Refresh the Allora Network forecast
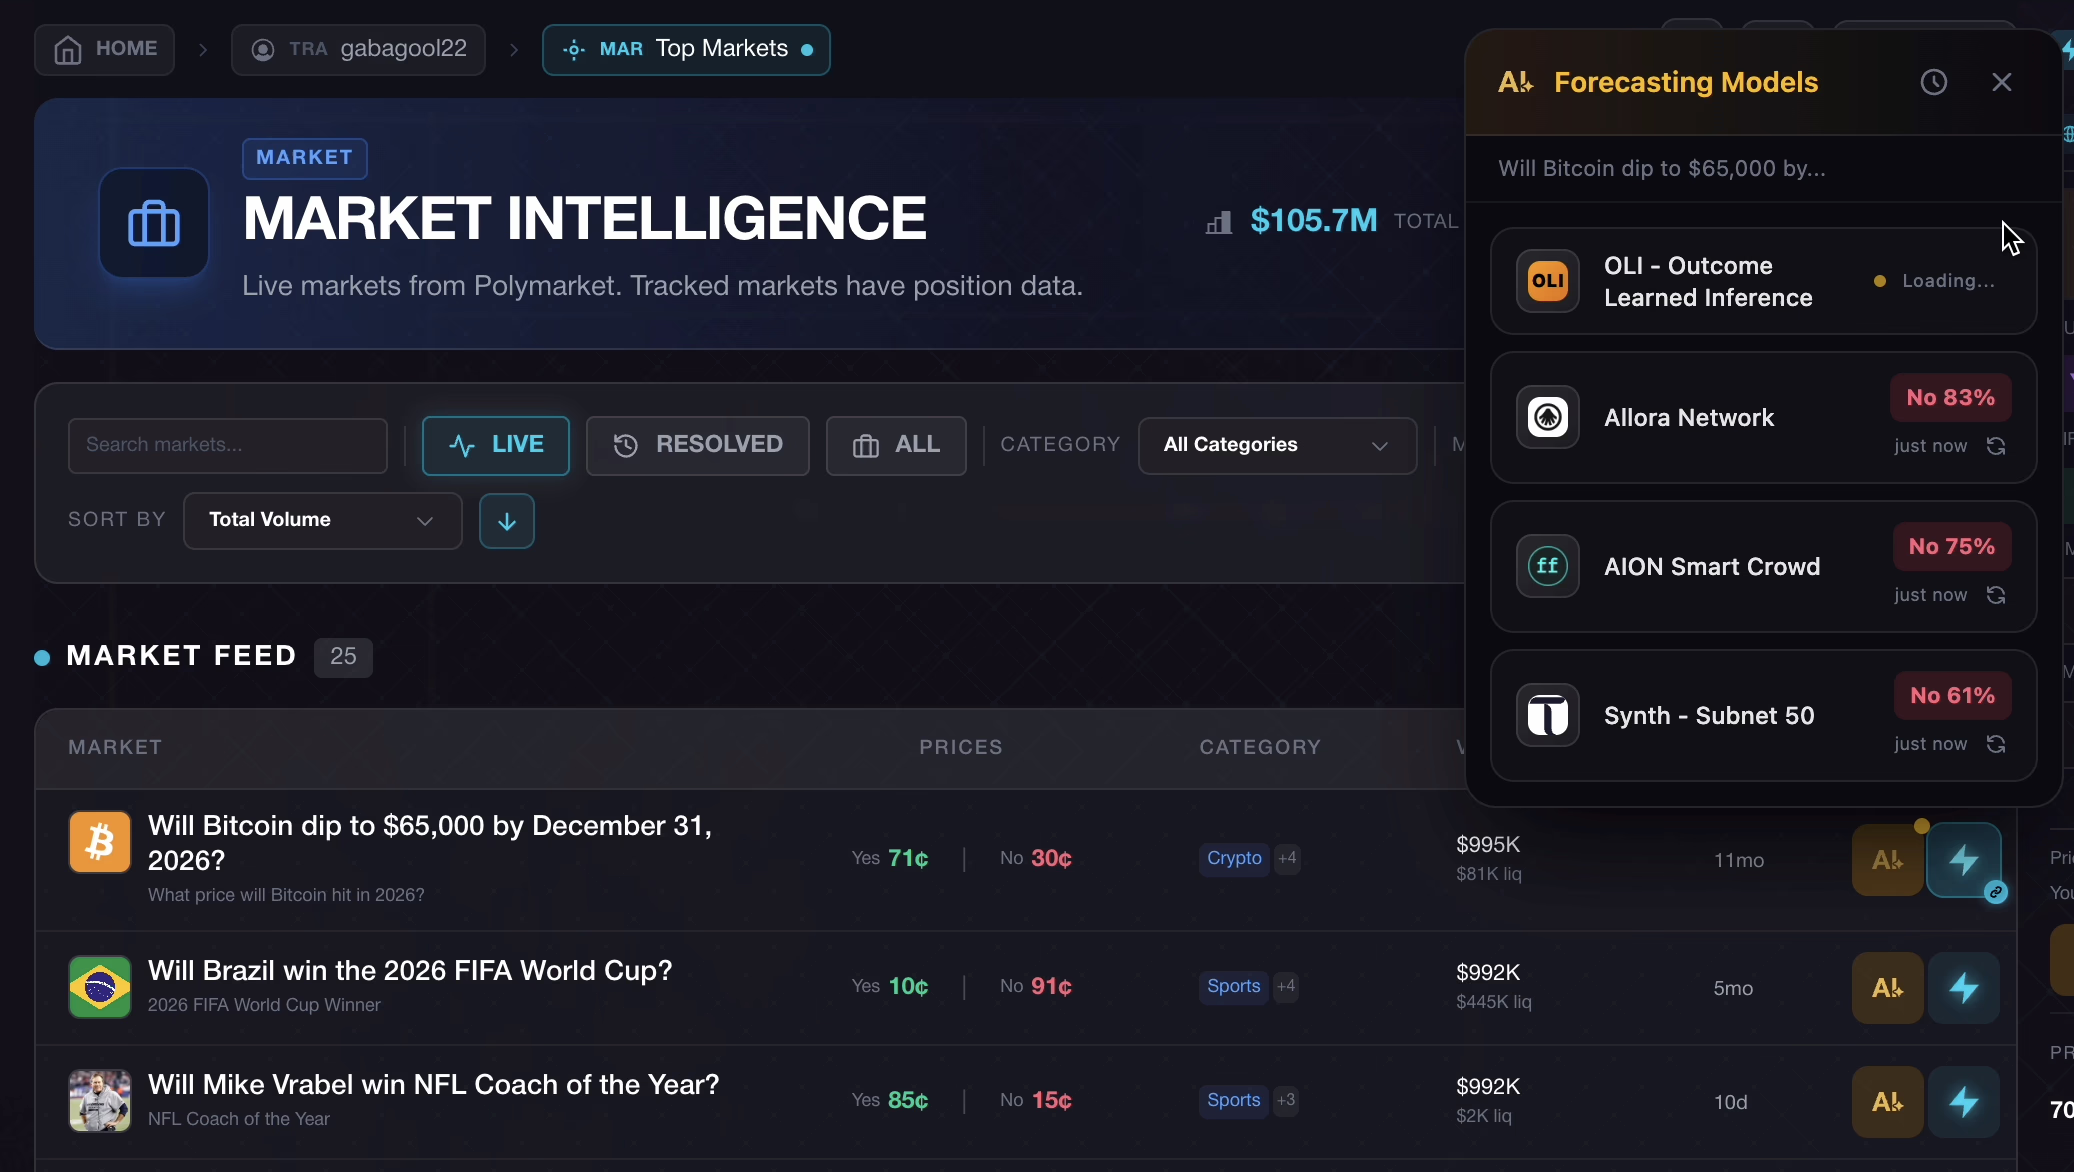Screen dimensions: 2074x1172 click(1996, 446)
